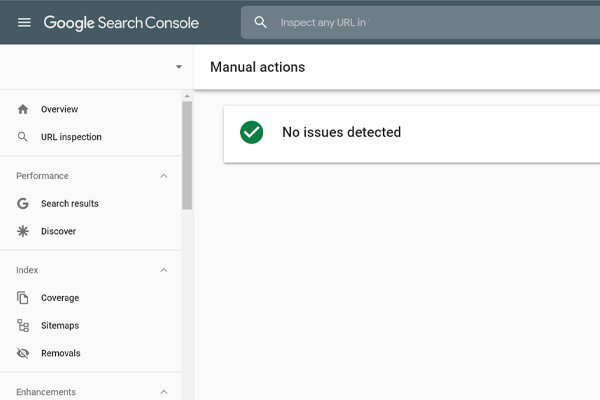Click the Performance section heading
The image size is (600, 400).
(x=42, y=176)
